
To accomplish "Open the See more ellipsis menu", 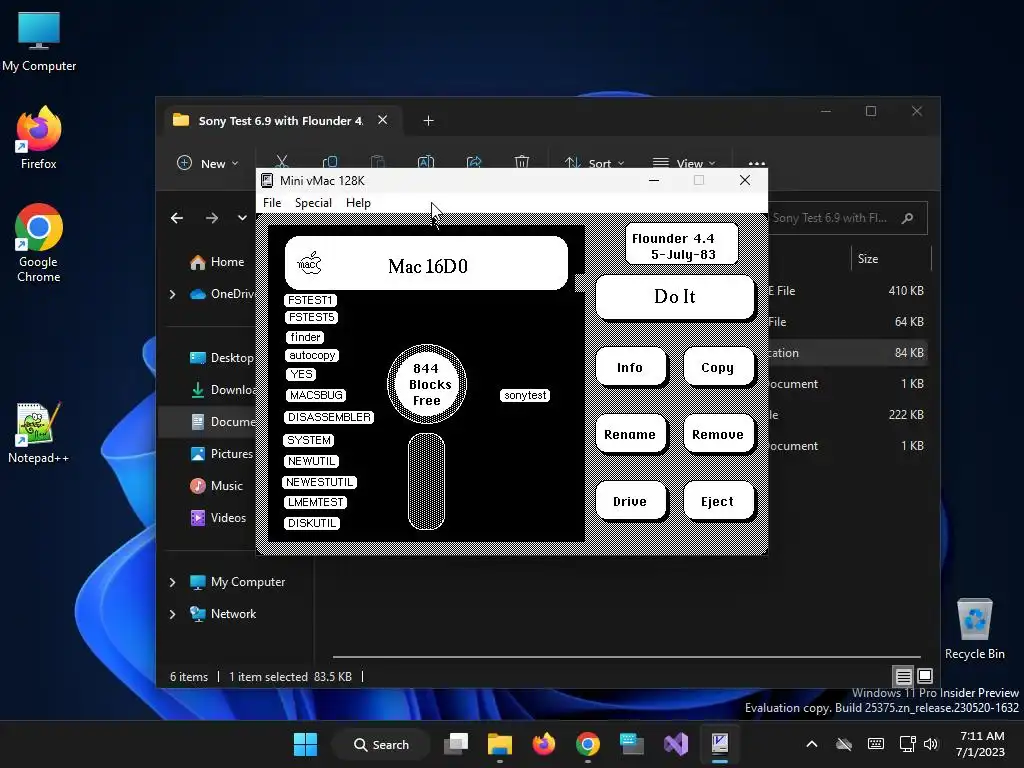I will 757,163.
